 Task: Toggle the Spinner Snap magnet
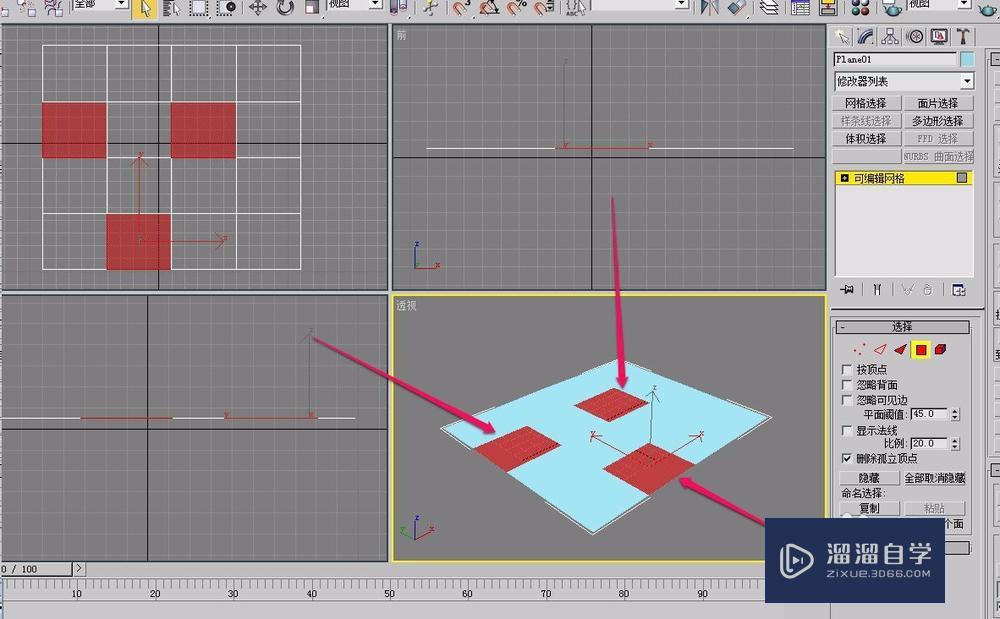tap(543, 8)
